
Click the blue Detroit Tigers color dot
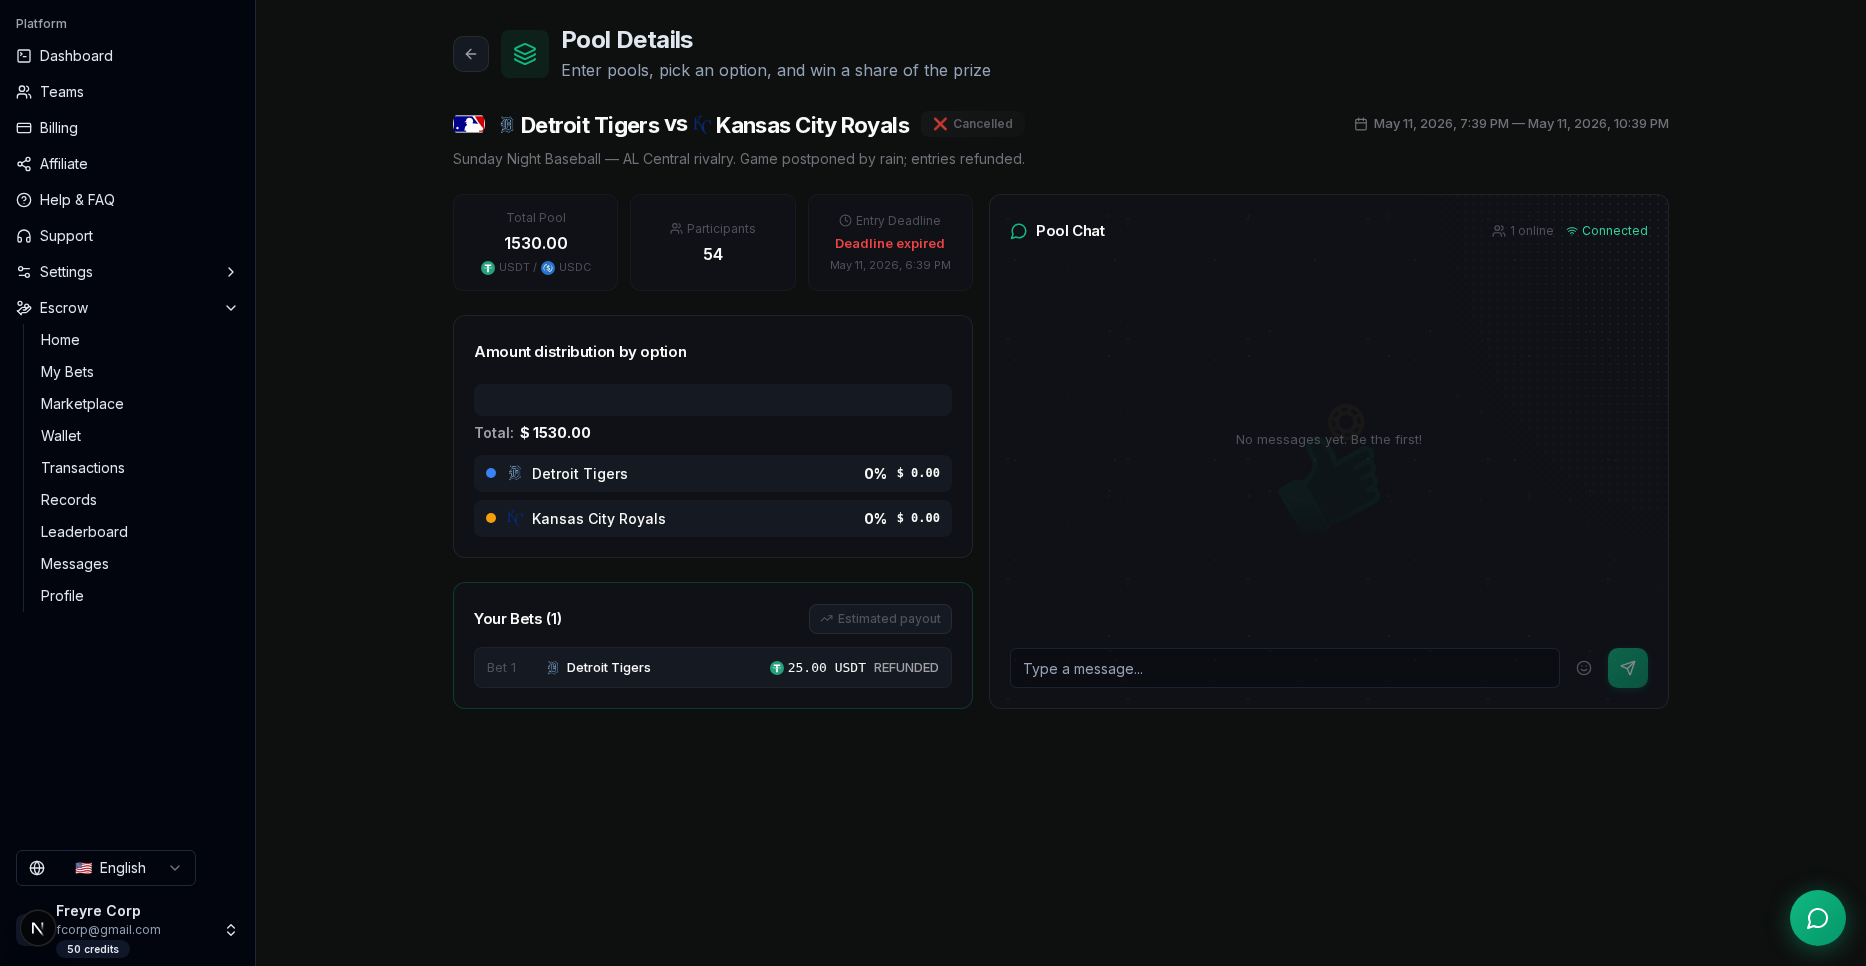point(491,473)
